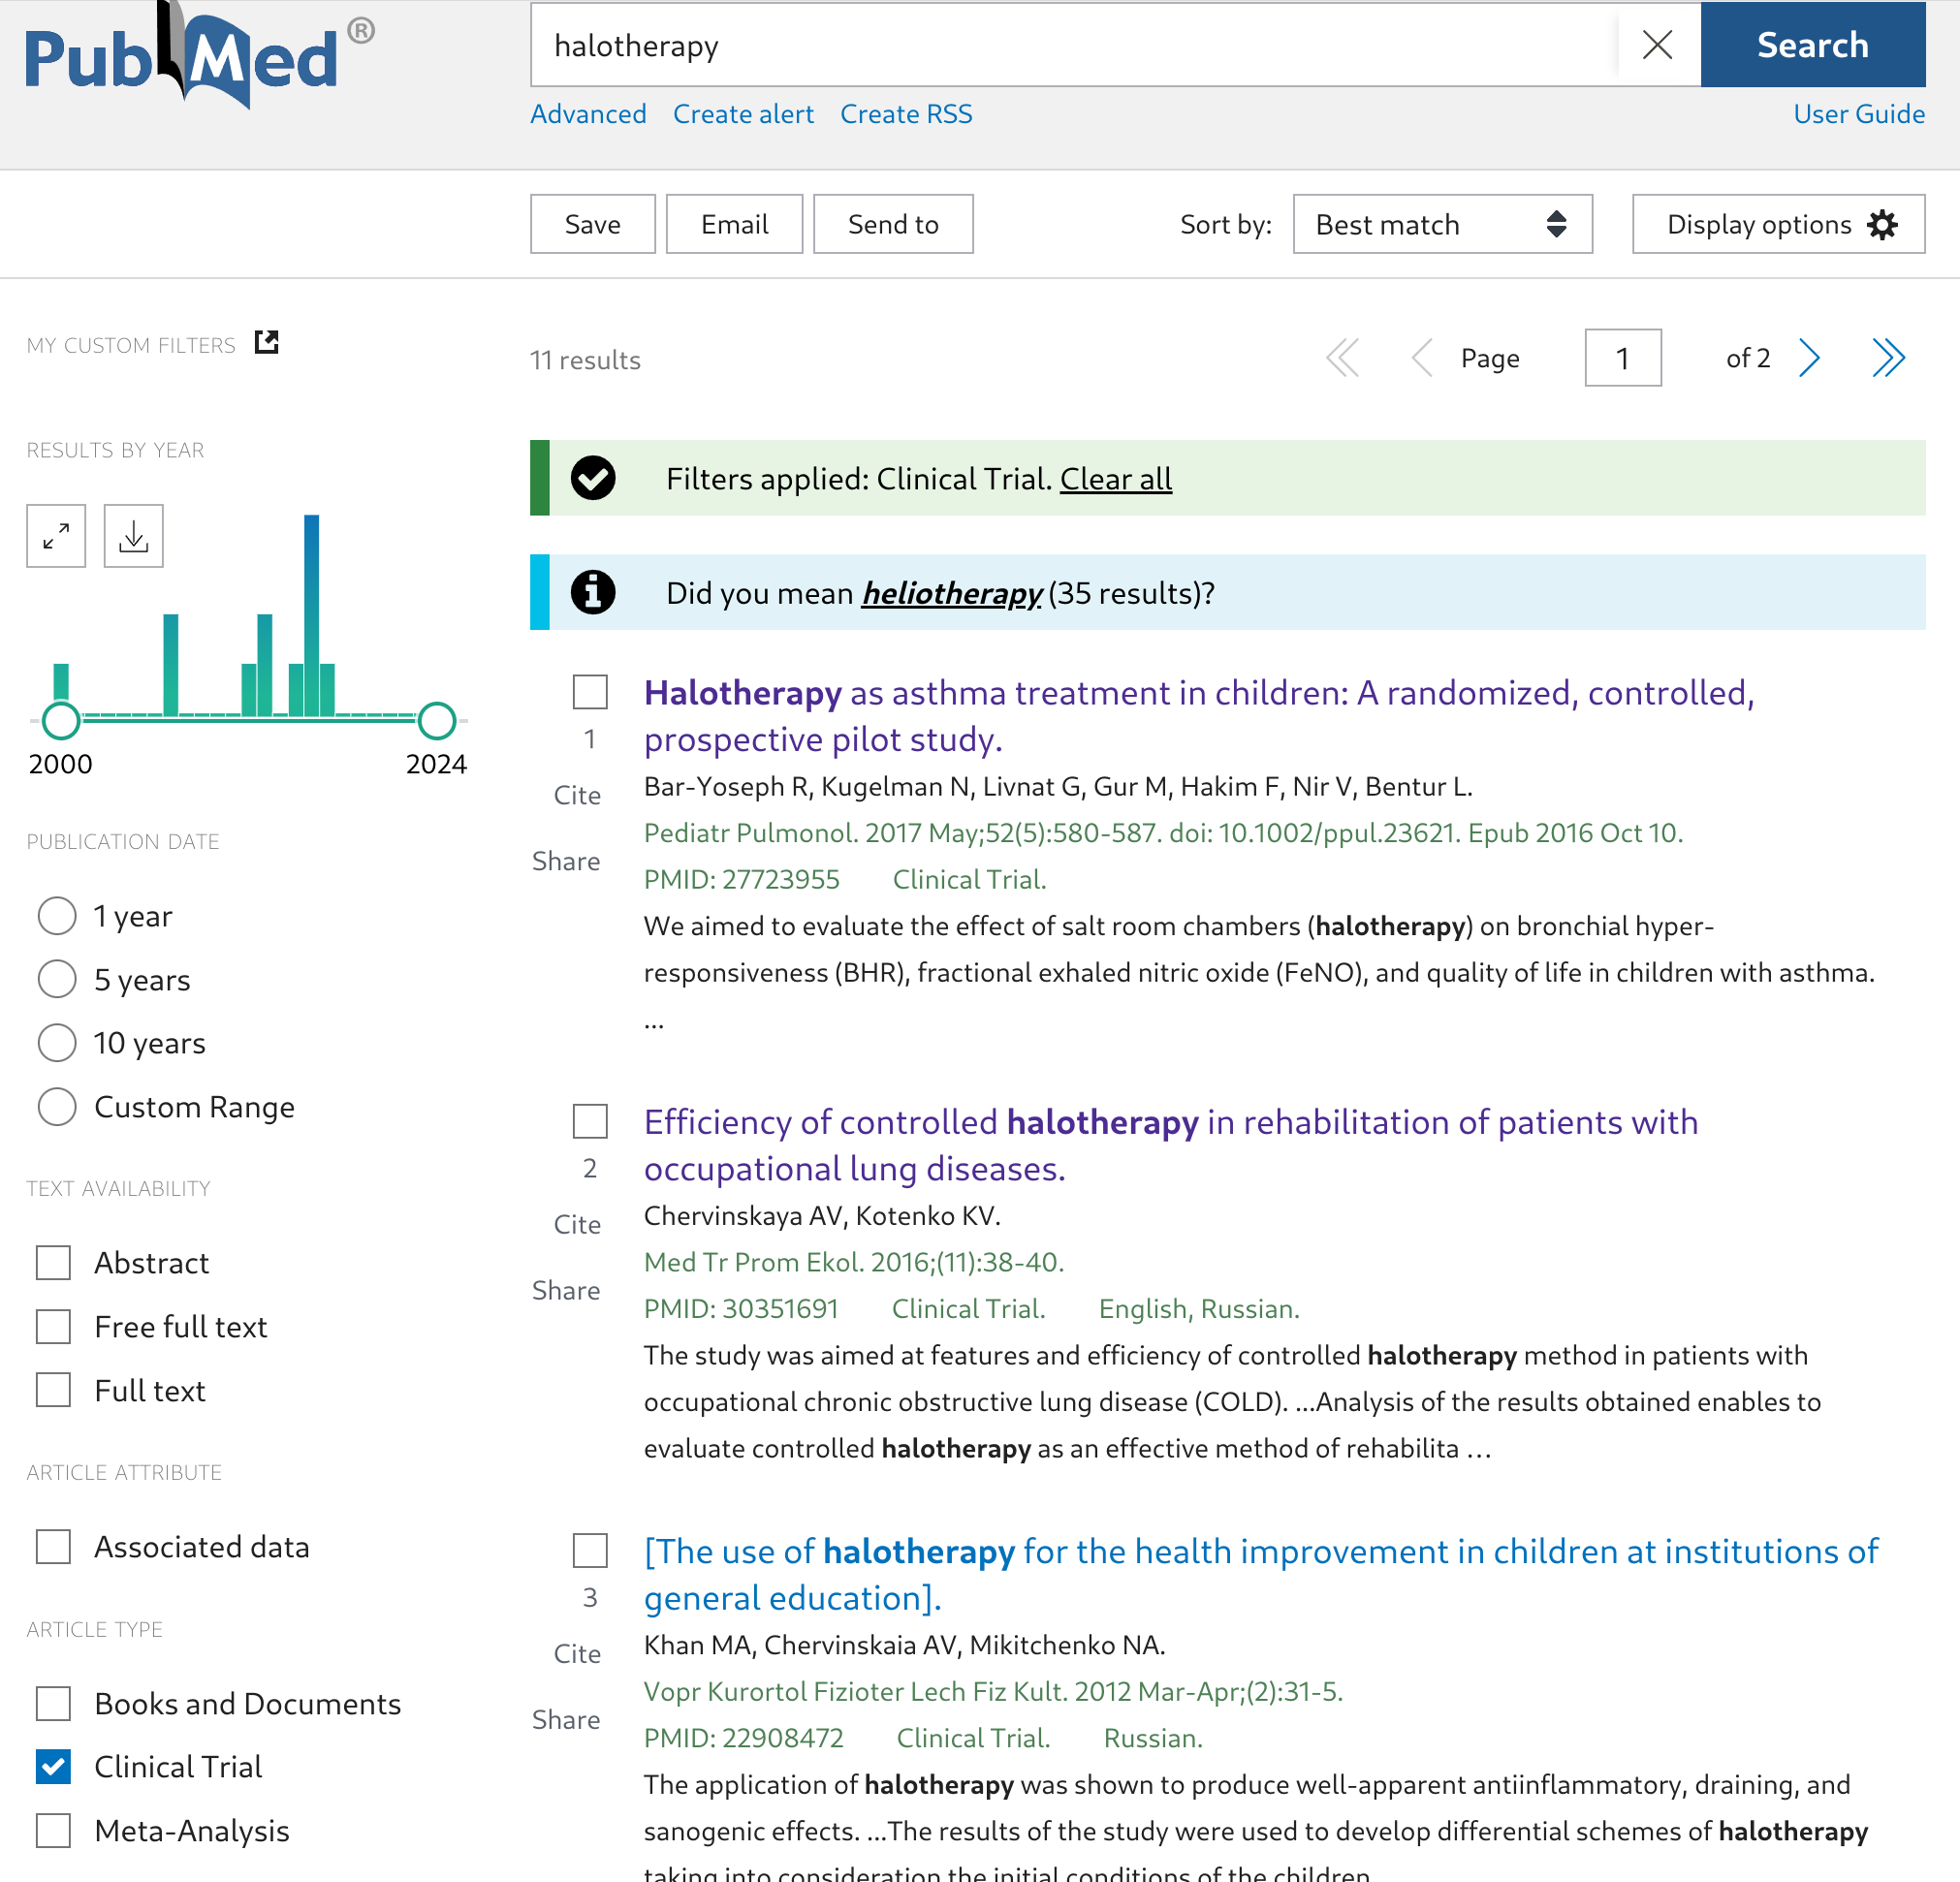Image resolution: width=1960 pixels, height=1882 pixels.
Task: Select checkbox for result 1
Action: [590, 692]
